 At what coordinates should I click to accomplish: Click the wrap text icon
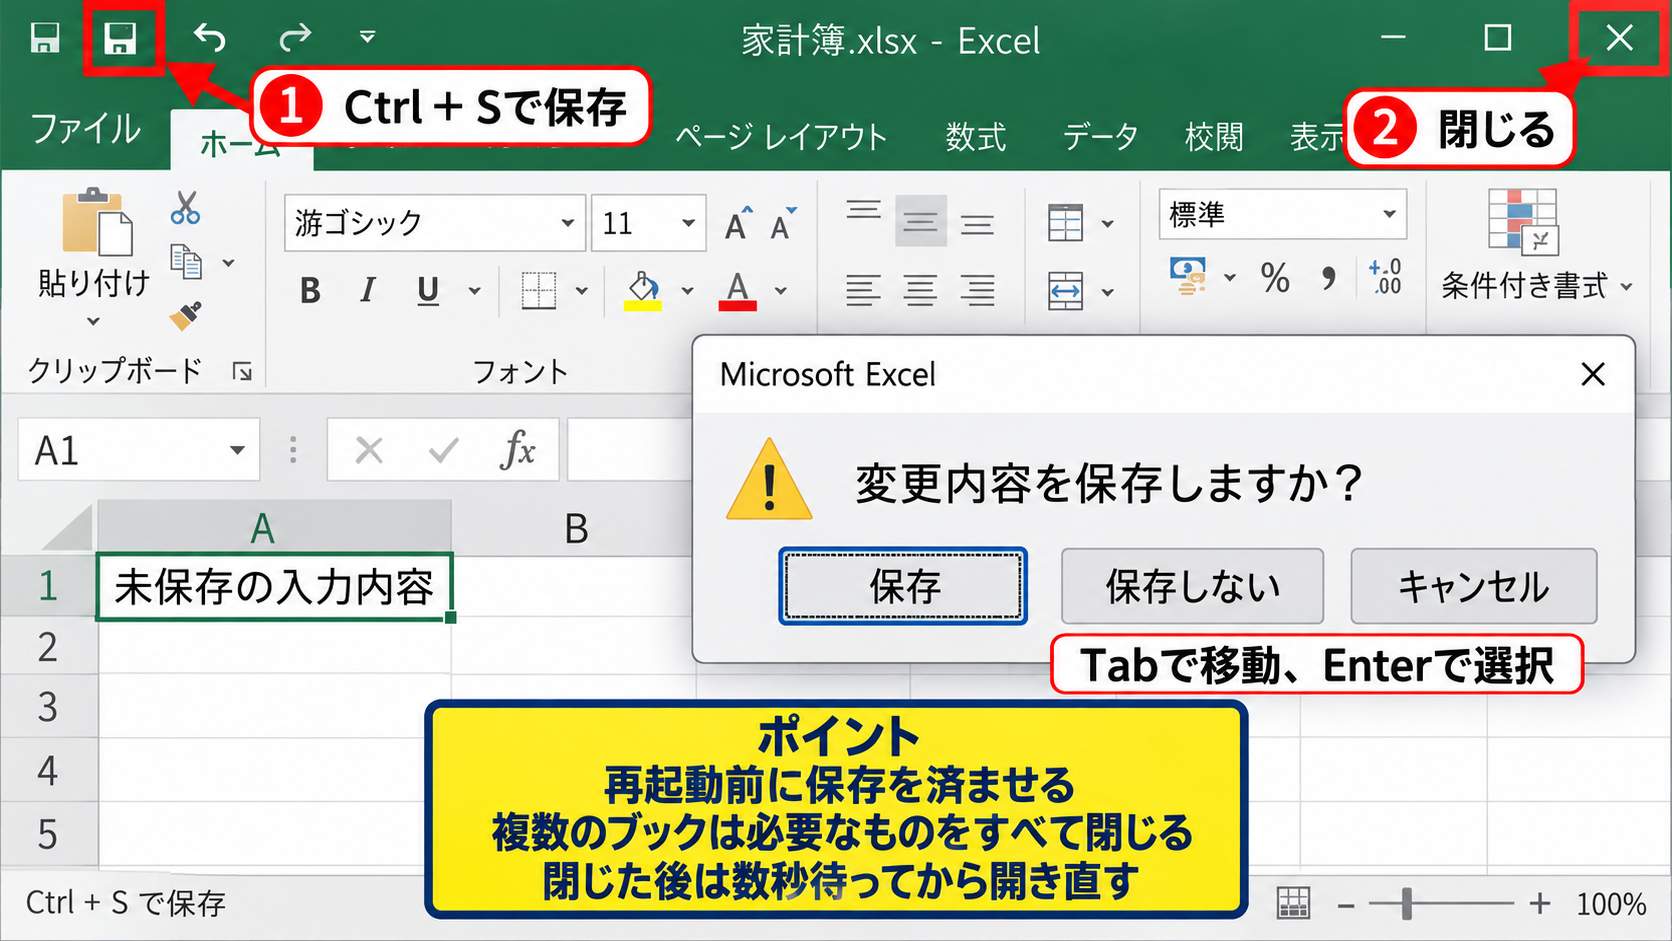coord(1066,223)
